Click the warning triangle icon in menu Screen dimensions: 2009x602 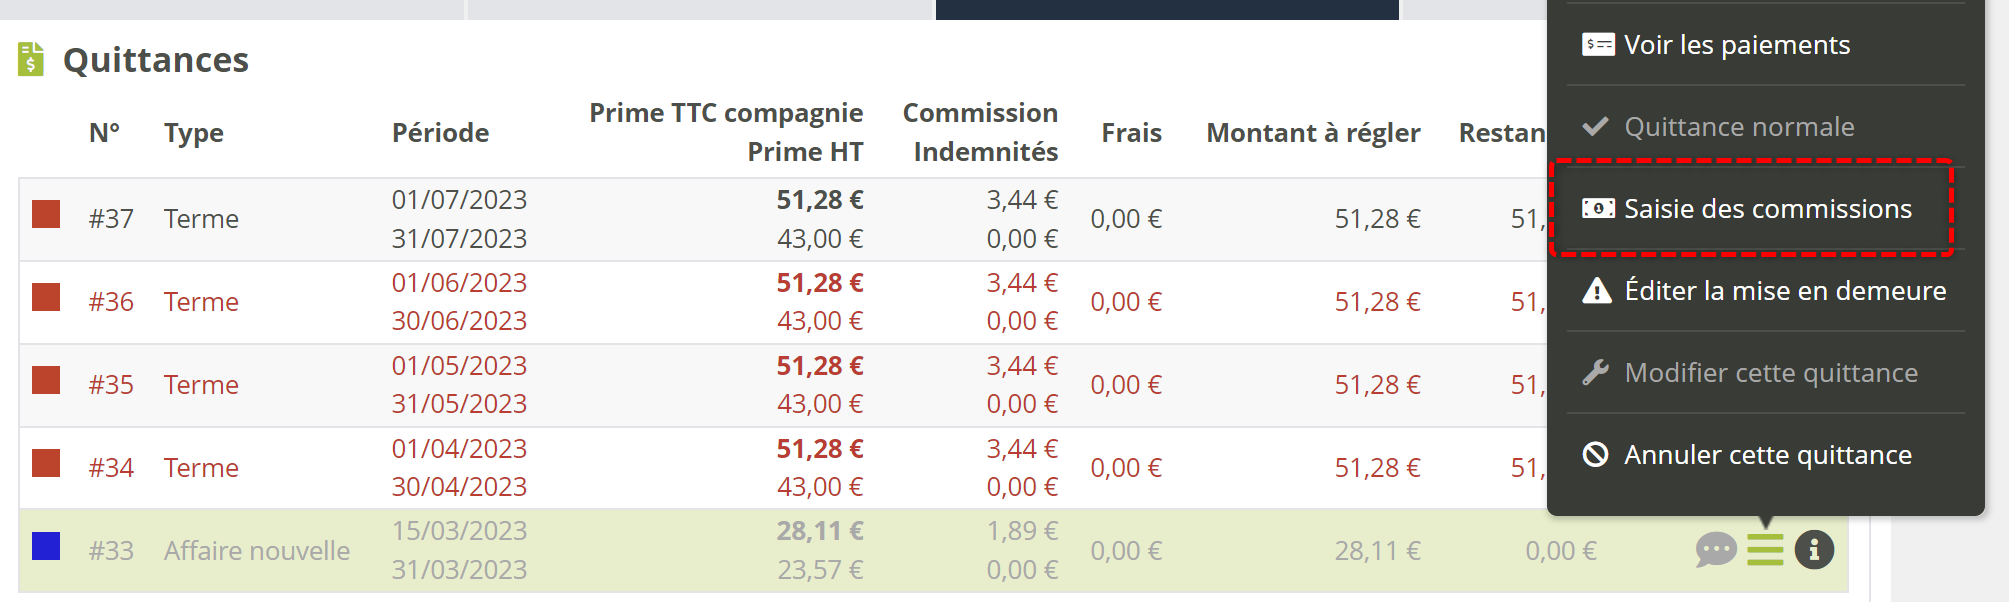[x=1597, y=291]
